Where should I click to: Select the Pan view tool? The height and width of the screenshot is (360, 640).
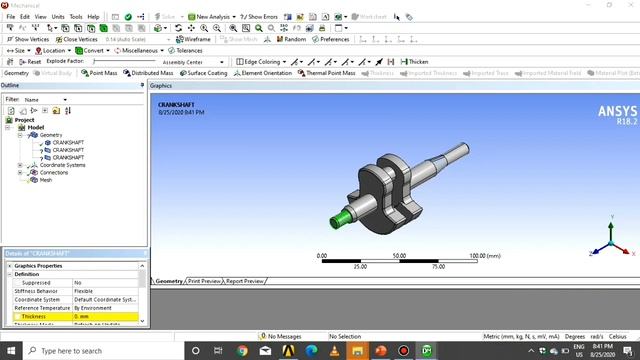click(191, 28)
